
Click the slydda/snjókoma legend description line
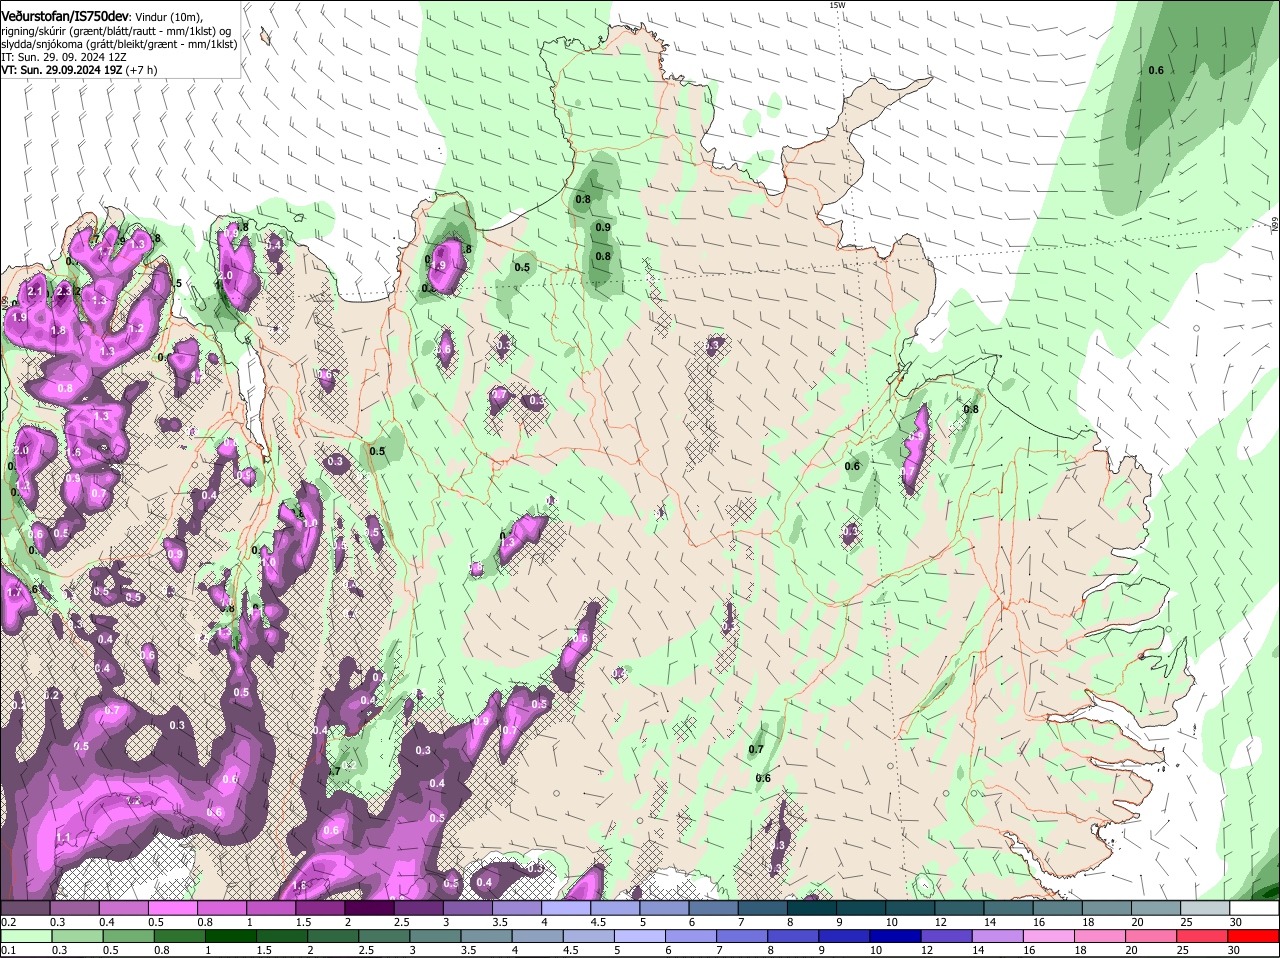[x=119, y=44]
